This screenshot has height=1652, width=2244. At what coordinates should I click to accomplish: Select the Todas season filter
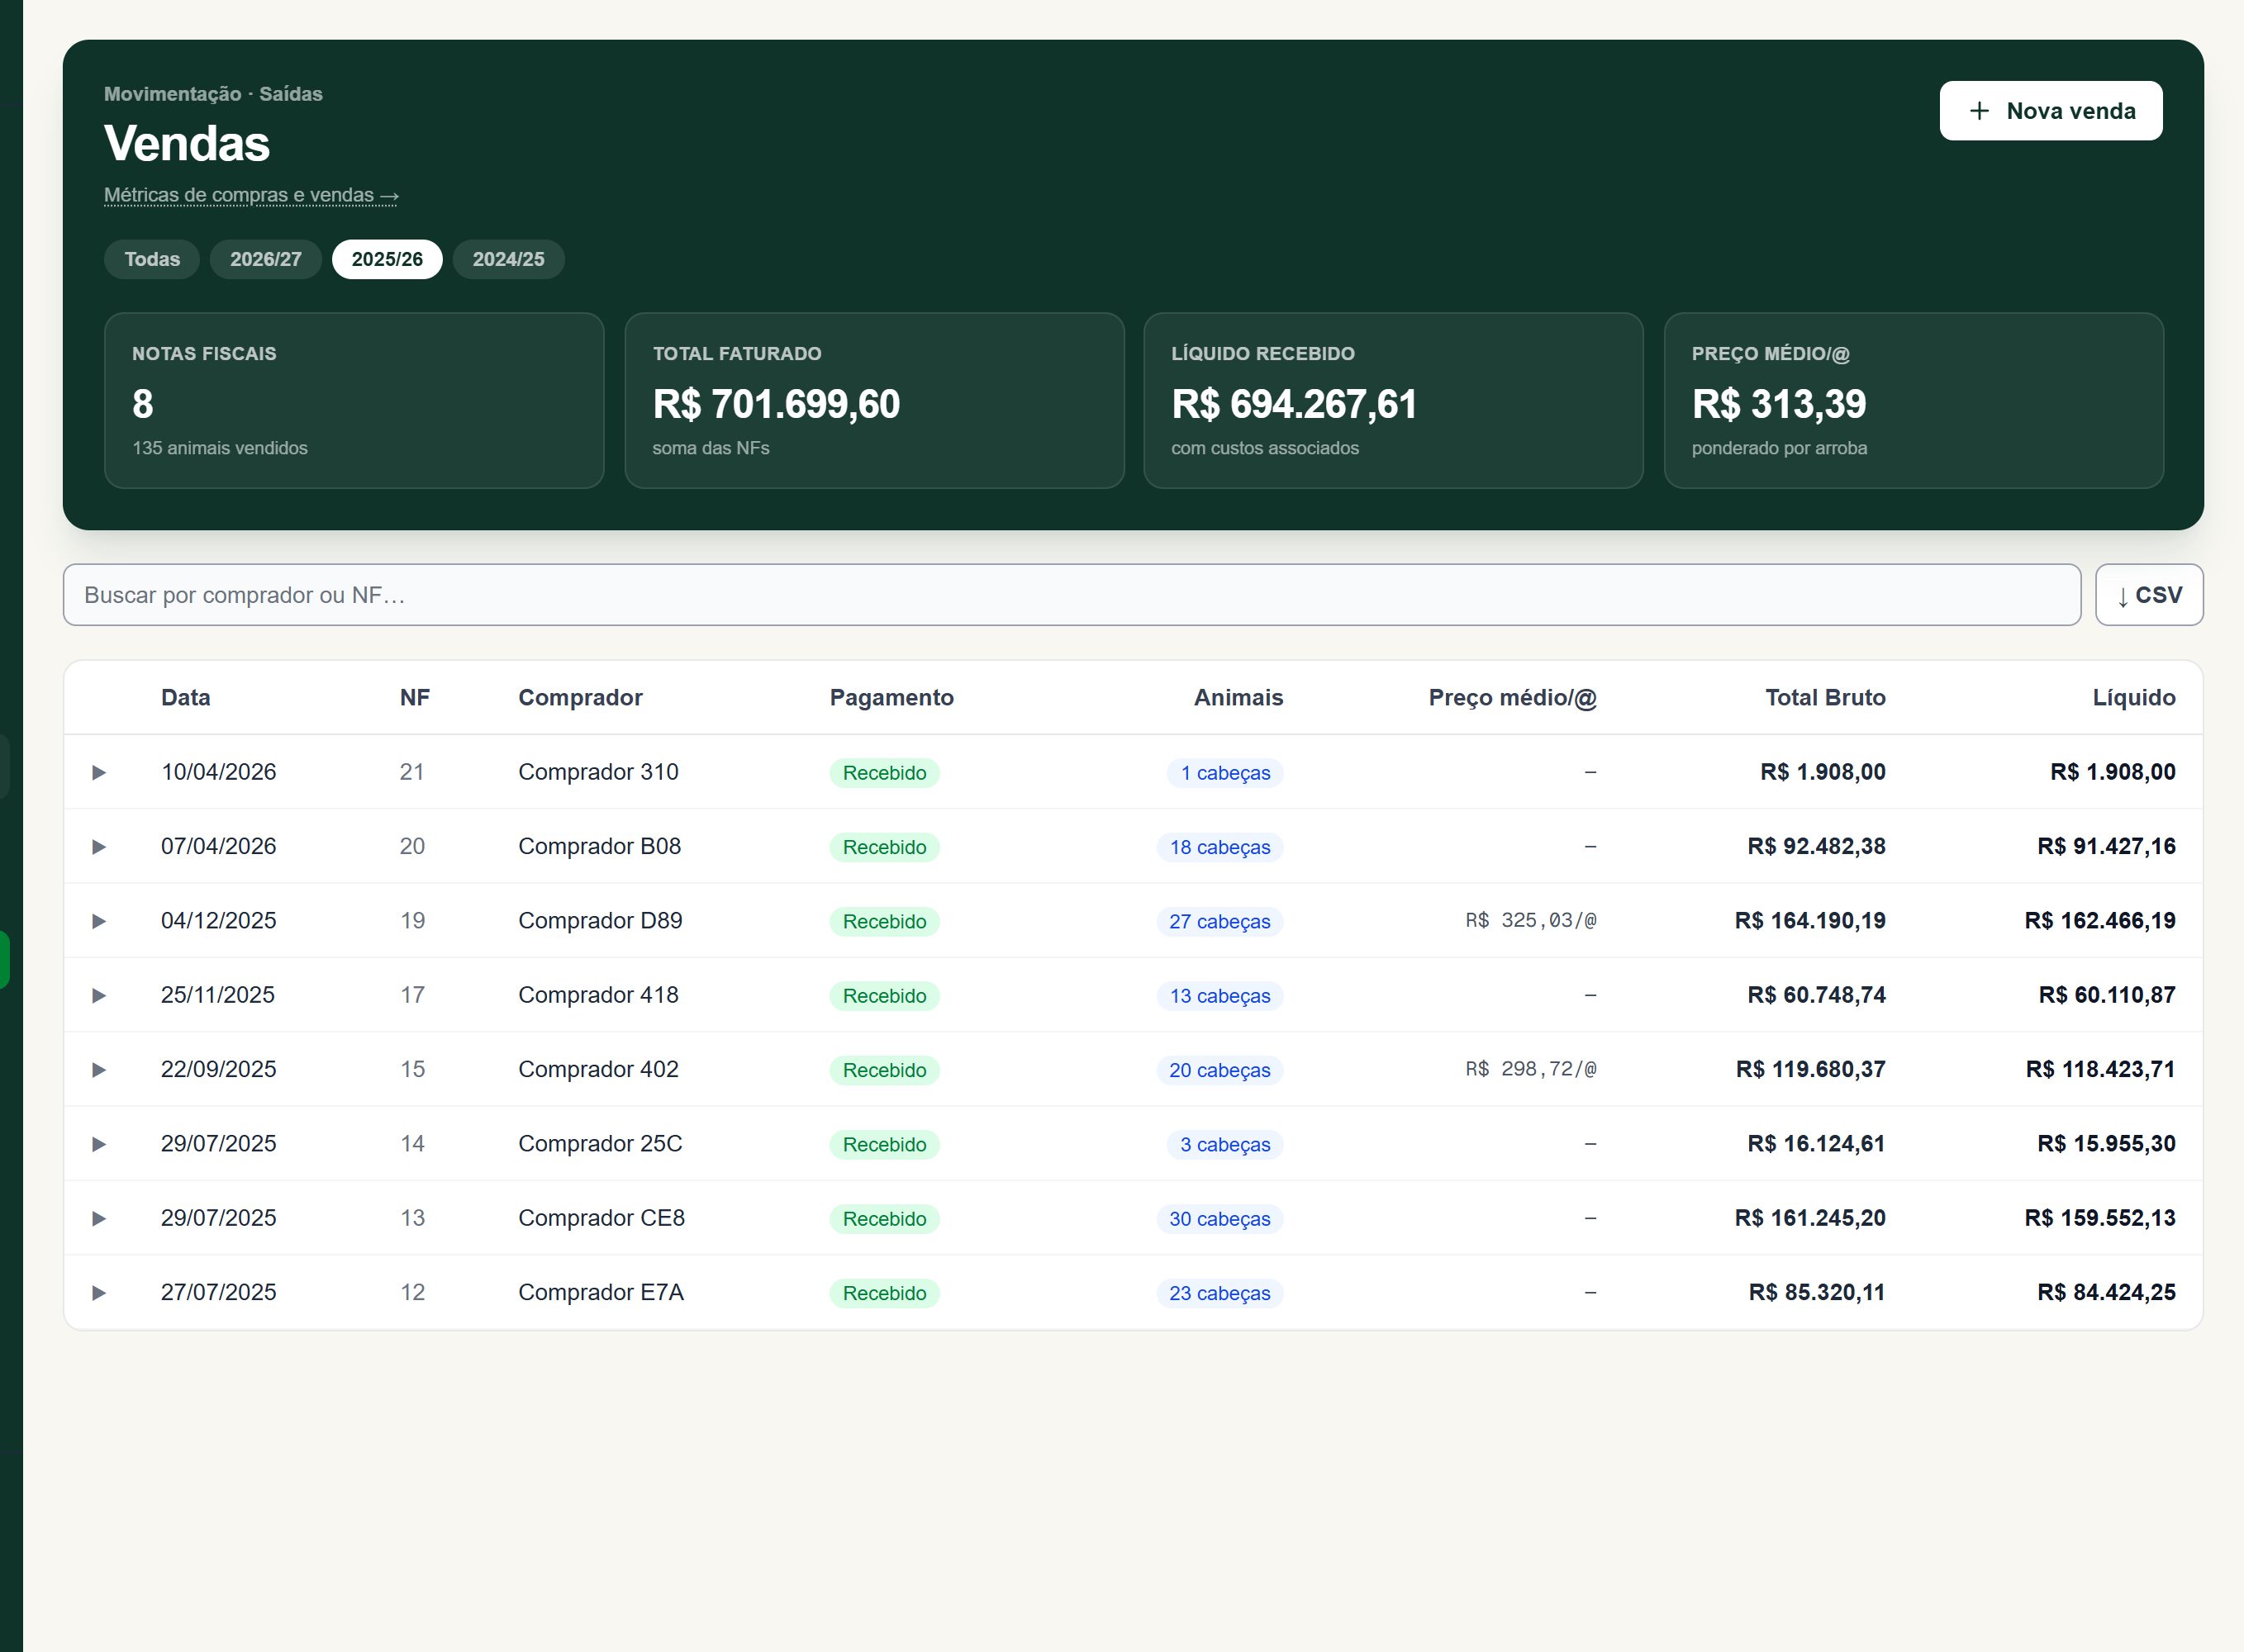pos(152,259)
